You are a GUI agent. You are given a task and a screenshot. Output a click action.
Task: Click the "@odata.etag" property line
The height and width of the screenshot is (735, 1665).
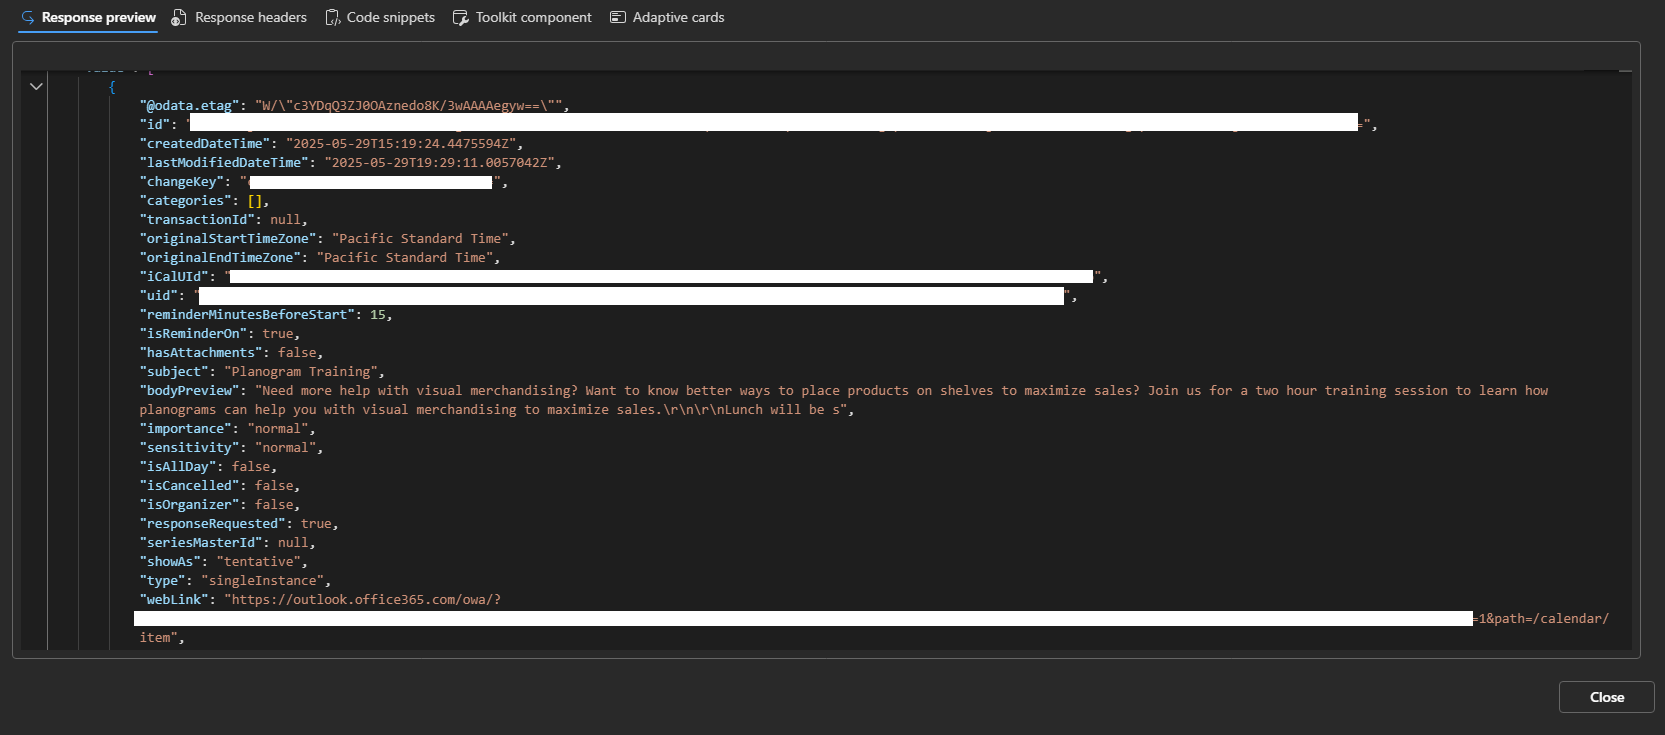click(354, 106)
